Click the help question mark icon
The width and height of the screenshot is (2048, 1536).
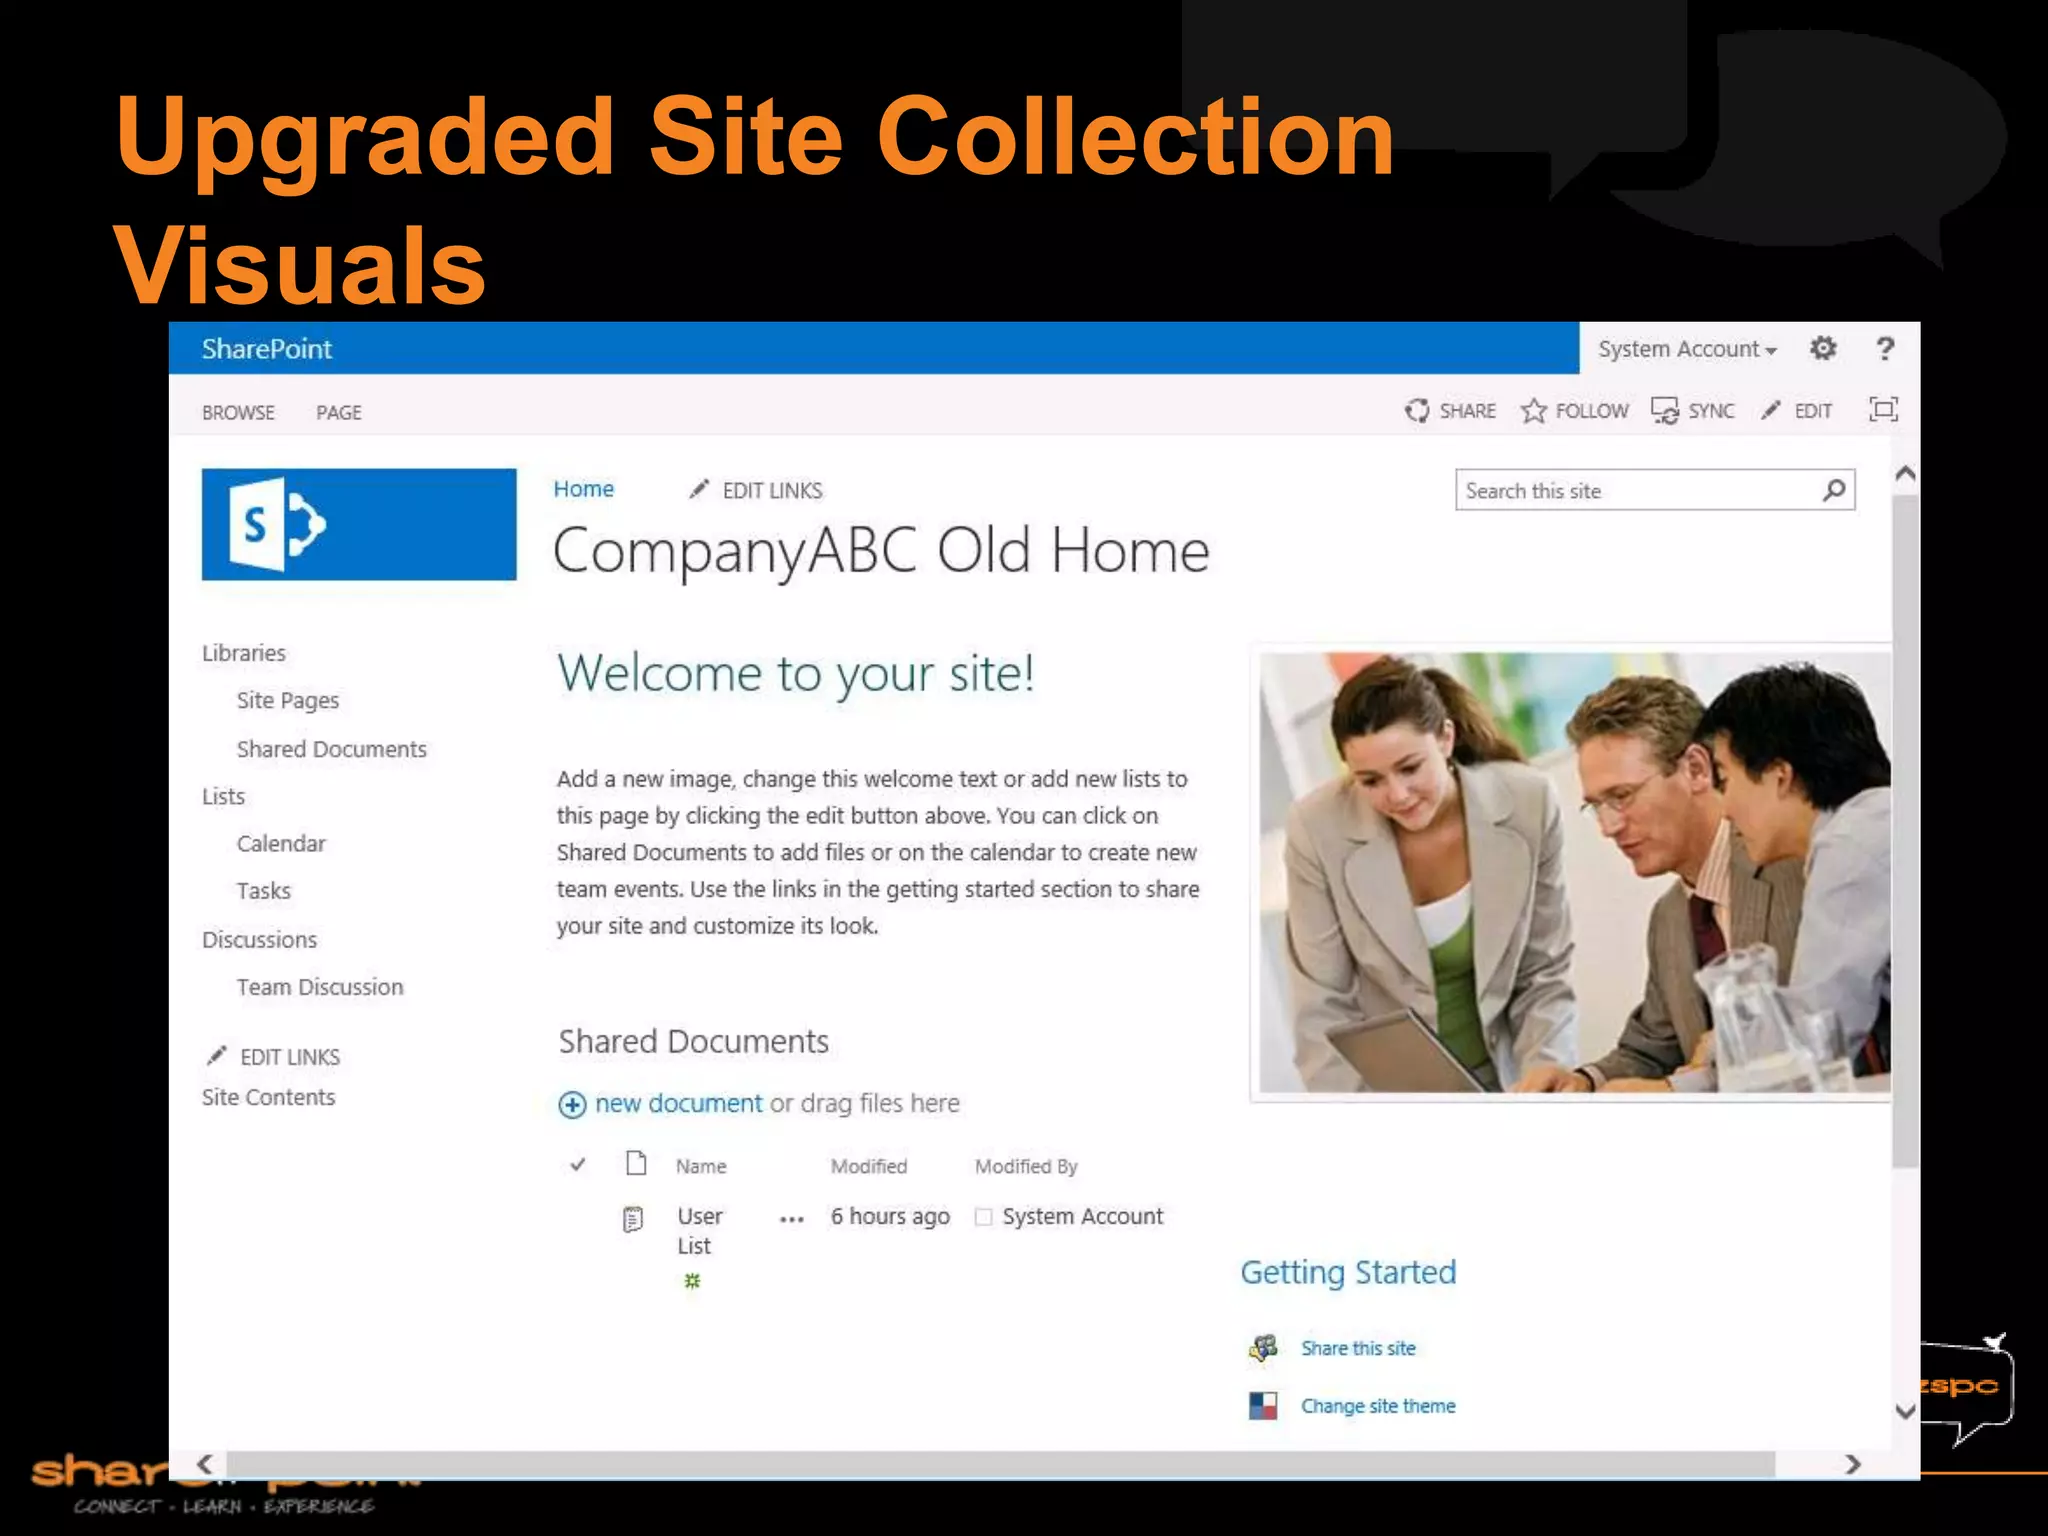point(1885,348)
